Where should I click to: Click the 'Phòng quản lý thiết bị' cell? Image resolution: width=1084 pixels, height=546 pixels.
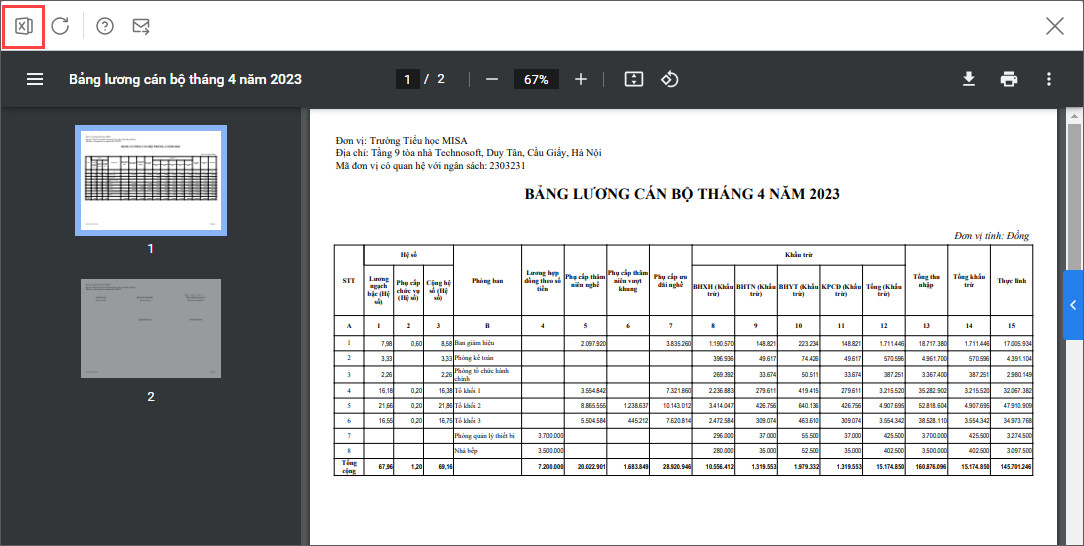tap(487, 436)
